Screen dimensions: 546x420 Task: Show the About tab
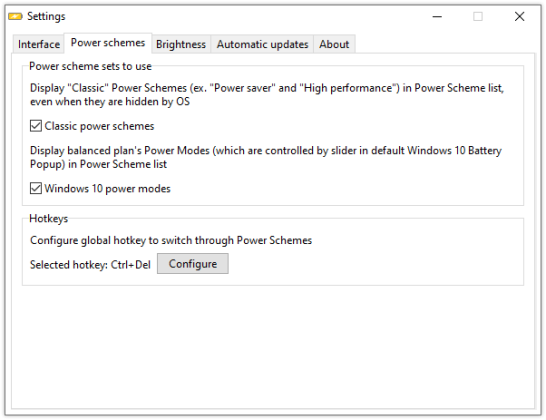[x=334, y=44]
